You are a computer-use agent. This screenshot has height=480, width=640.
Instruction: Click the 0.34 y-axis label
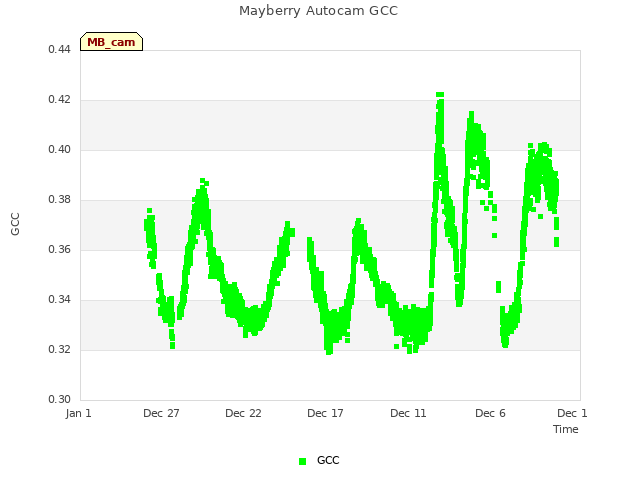coord(59,300)
